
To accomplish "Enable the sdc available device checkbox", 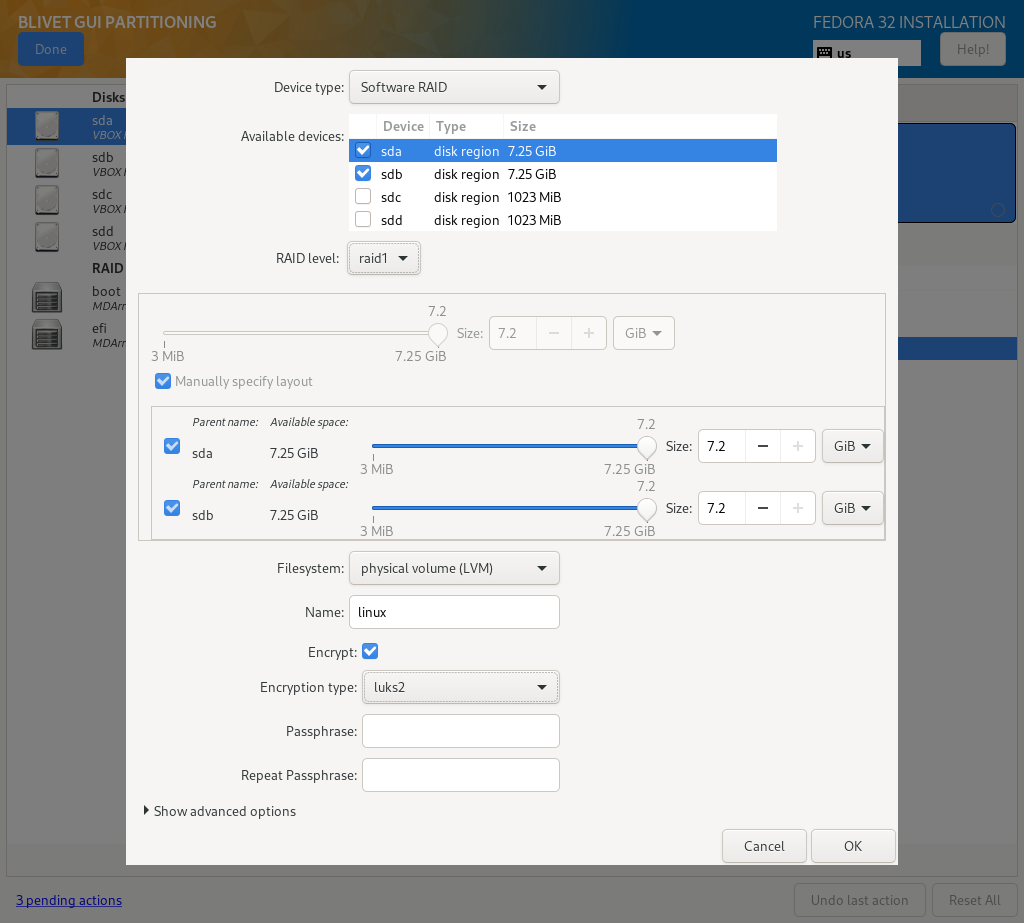I will (x=363, y=197).
